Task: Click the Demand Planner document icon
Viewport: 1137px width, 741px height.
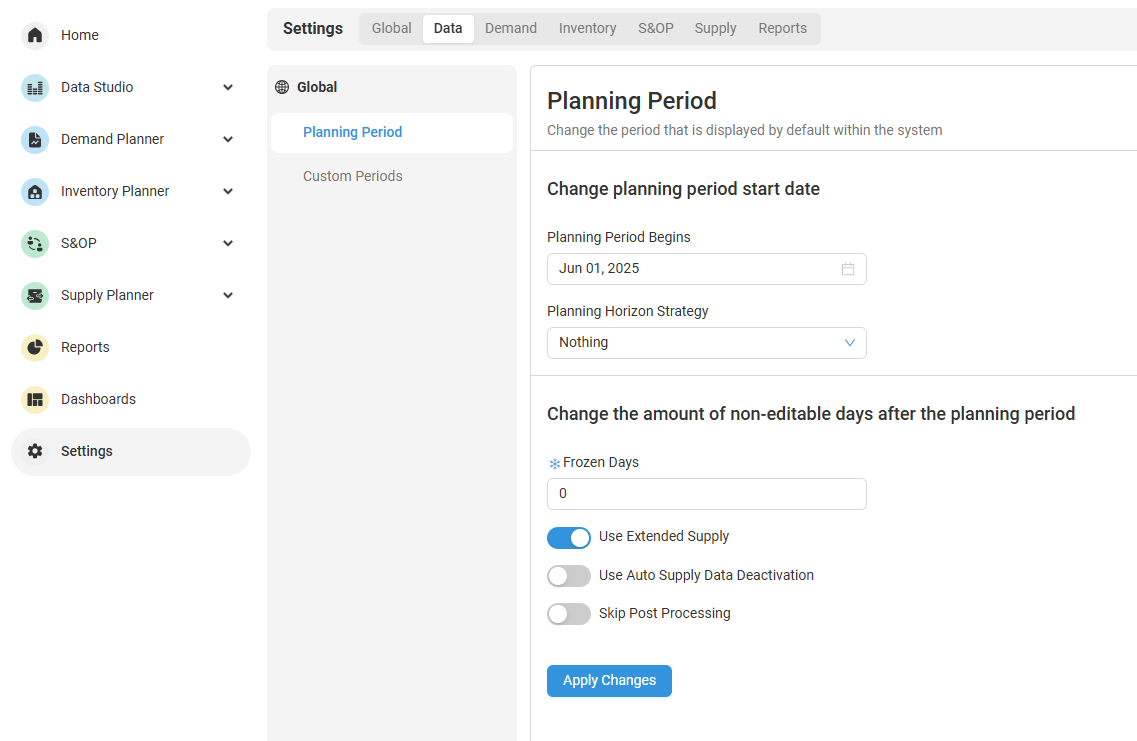Action: point(35,139)
